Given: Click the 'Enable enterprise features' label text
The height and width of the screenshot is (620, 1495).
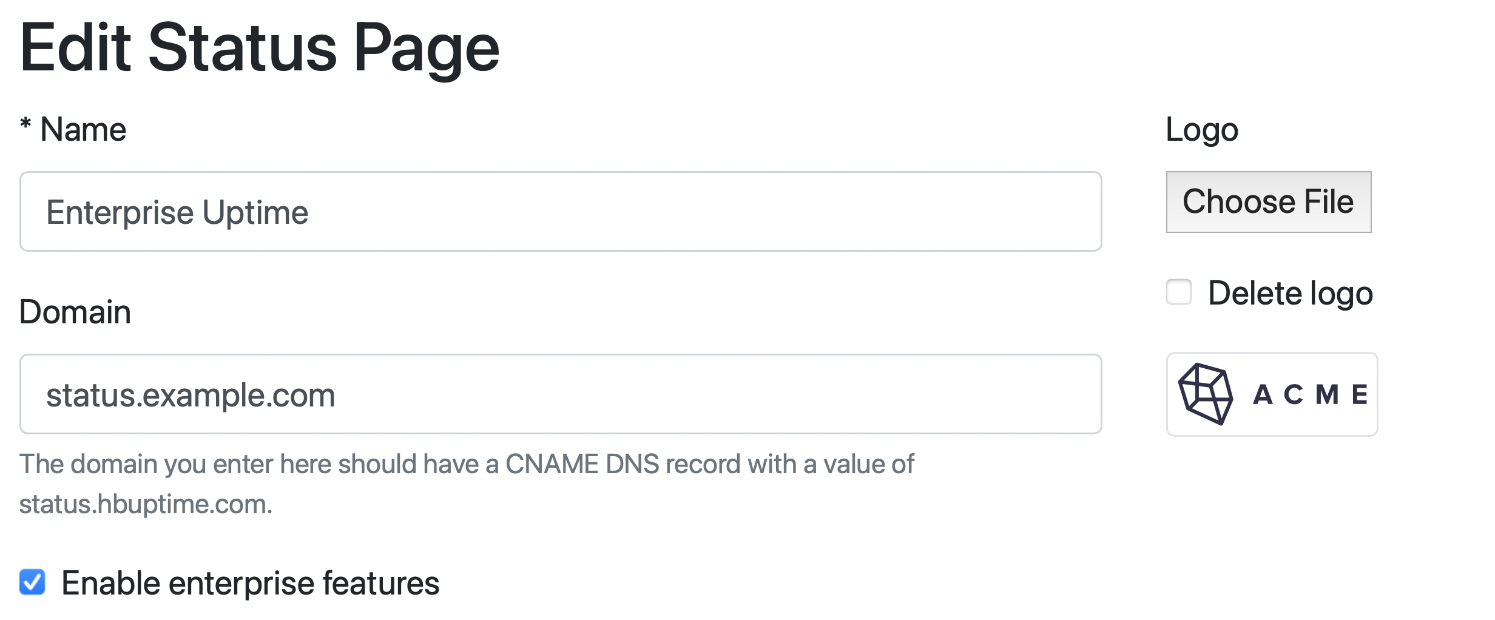Looking at the screenshot, I should [250, 583].
